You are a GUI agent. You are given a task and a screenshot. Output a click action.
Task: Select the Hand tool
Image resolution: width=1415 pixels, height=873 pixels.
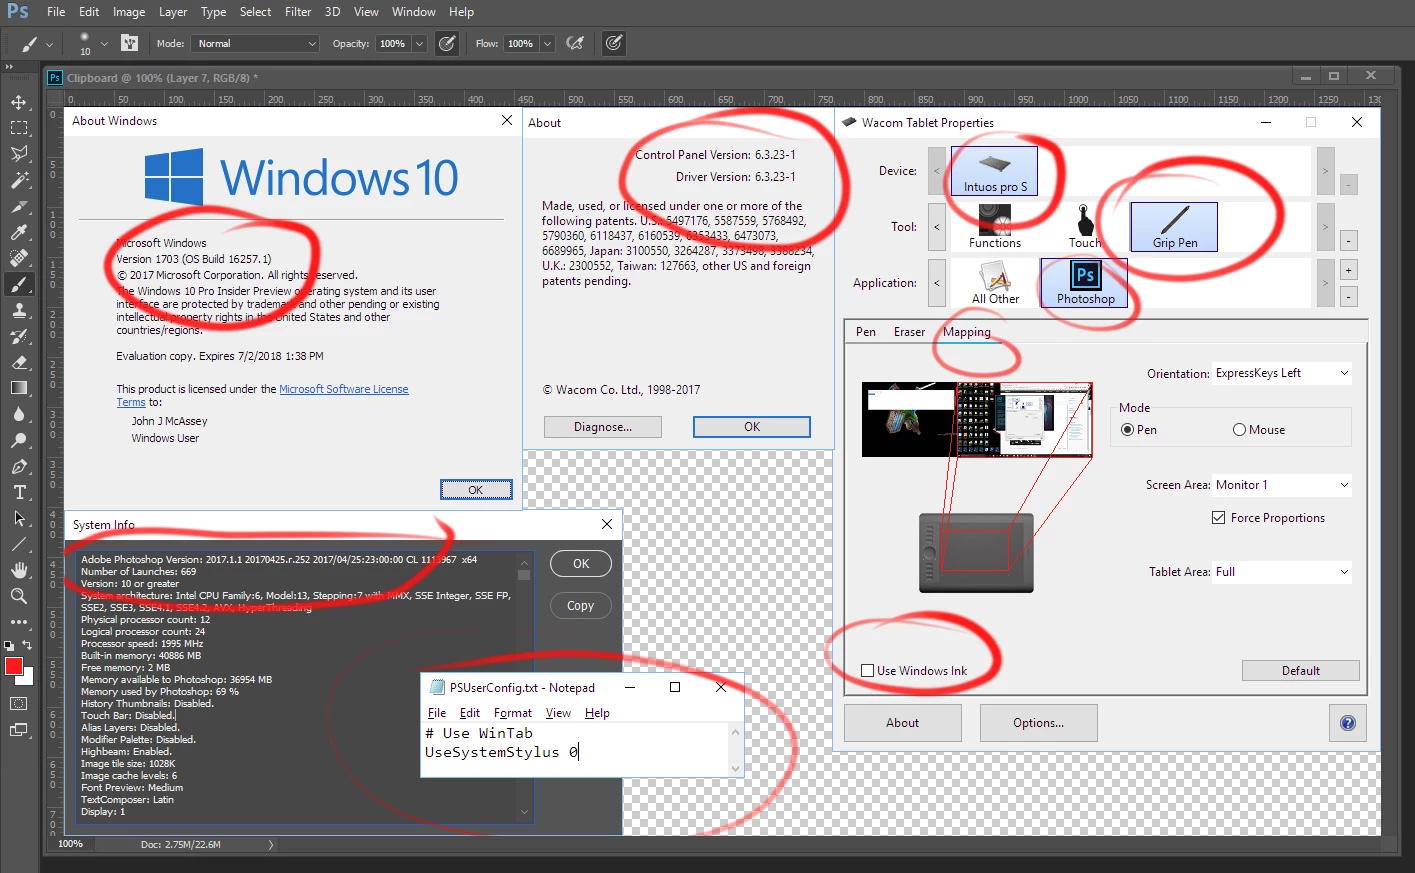click(19, 570)
